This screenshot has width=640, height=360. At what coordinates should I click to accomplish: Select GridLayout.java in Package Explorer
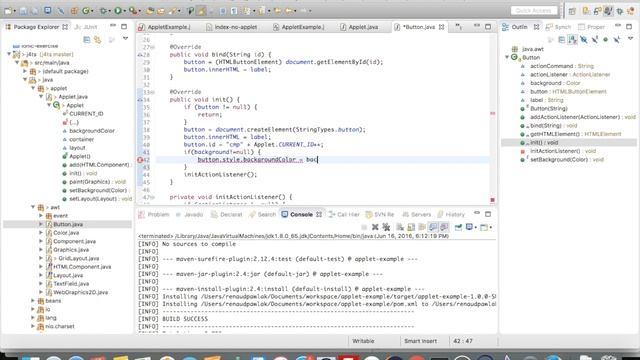pyautogui.click(x=79, y=258)
